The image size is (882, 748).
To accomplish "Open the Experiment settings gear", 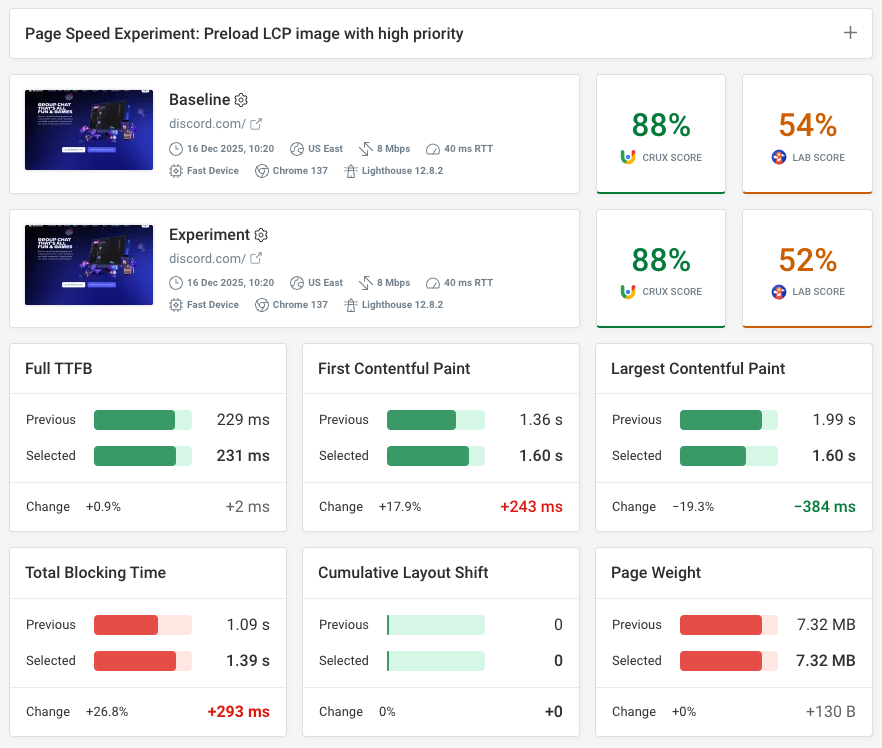I will click(x=261, y=235).
